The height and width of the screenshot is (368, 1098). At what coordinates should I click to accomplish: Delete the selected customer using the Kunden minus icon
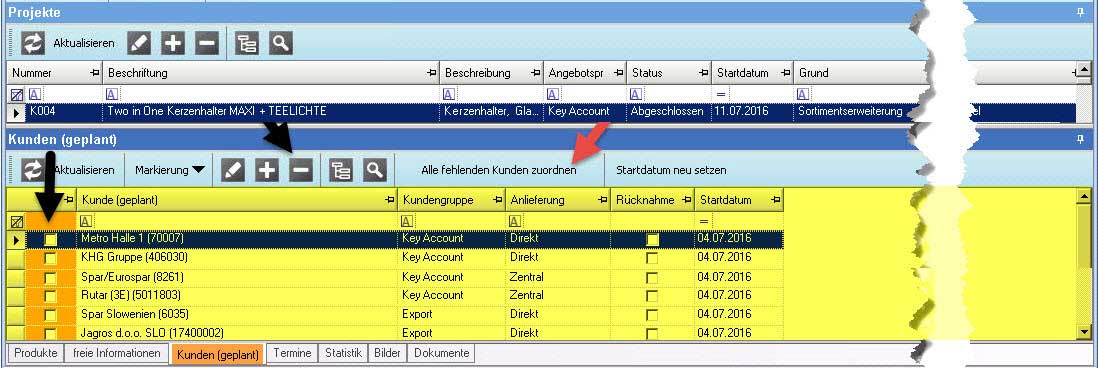tap(300, 170)
